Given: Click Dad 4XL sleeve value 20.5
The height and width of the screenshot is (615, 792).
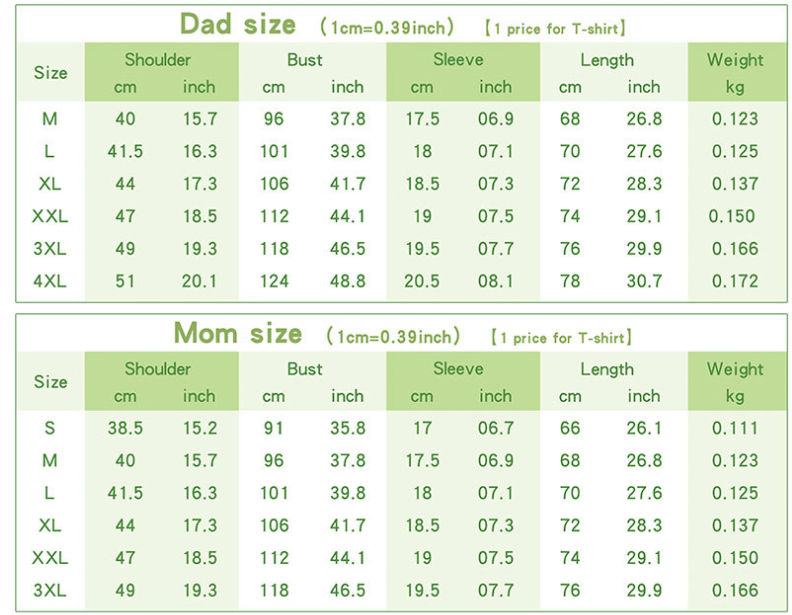Looking at the screenshot, I should pos(422,281).
